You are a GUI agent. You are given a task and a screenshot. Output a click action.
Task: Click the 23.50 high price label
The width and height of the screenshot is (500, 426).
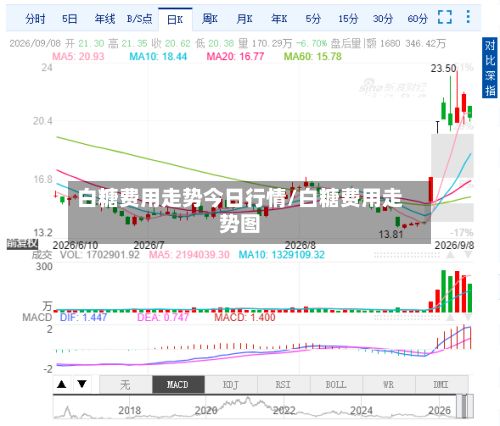[x=443, y=68]
